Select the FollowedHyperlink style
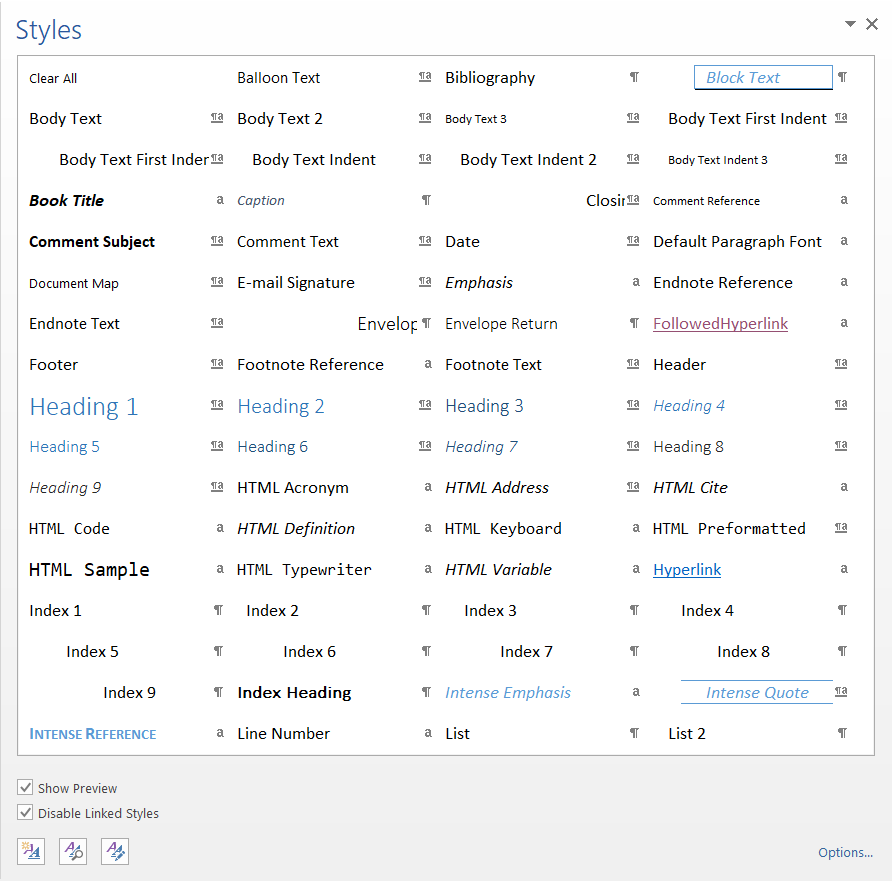Viewport: 892px width, 881px height. click(x=720, y=324)
